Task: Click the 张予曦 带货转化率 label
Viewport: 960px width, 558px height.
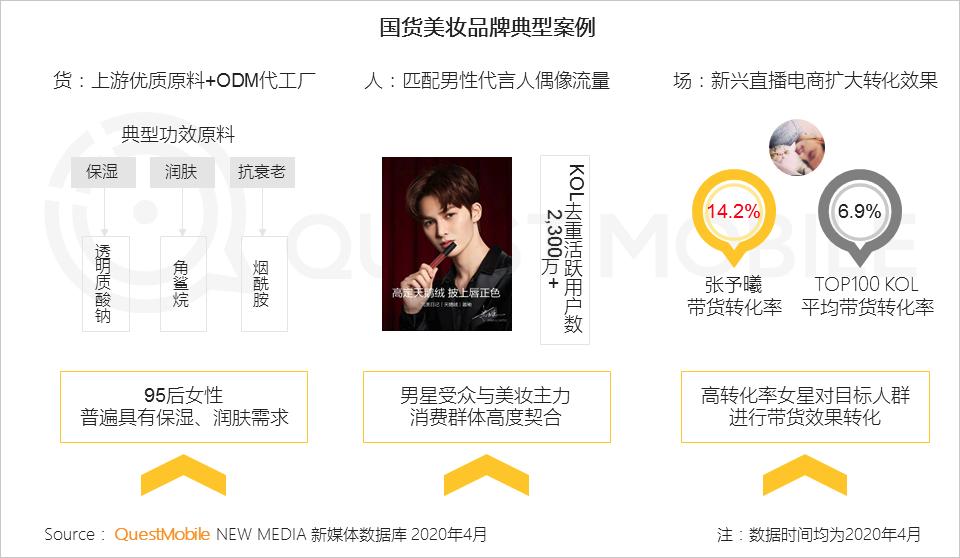Action: pyautogui.click(x=734, y=296)
